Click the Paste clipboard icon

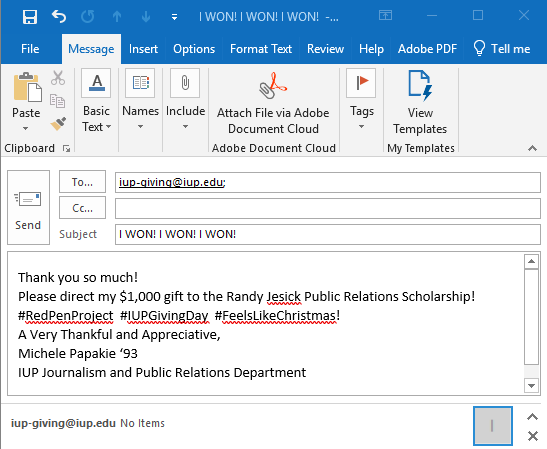(x=27, y=87)
